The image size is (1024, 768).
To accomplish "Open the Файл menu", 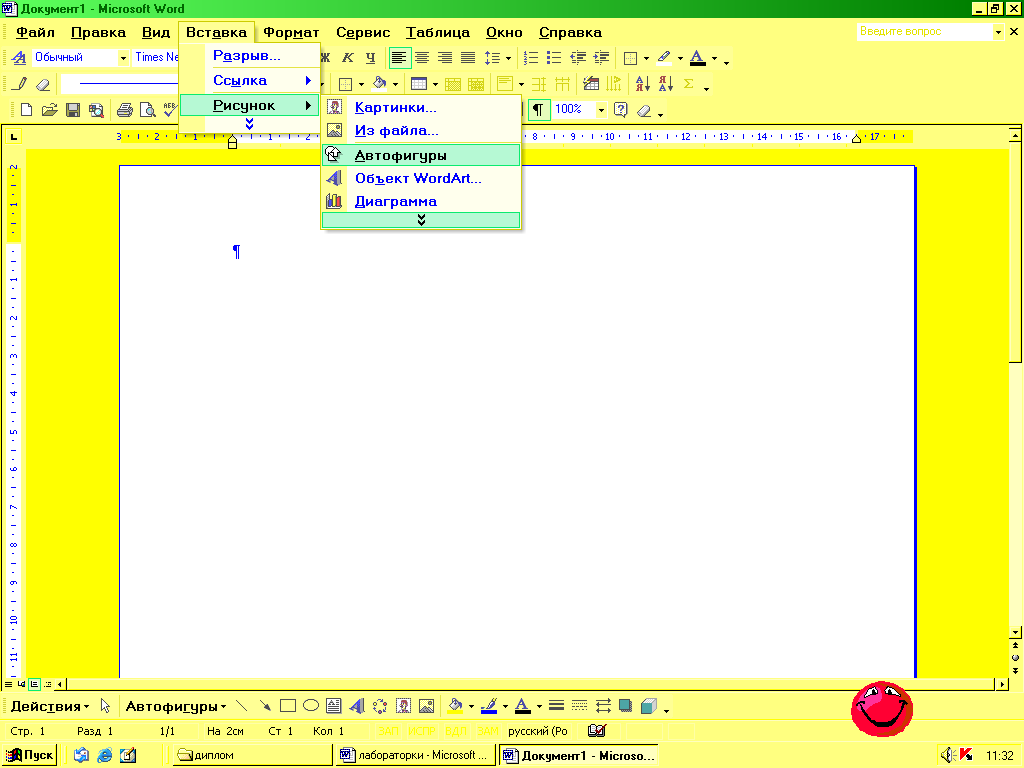I will tap(35, 33).
